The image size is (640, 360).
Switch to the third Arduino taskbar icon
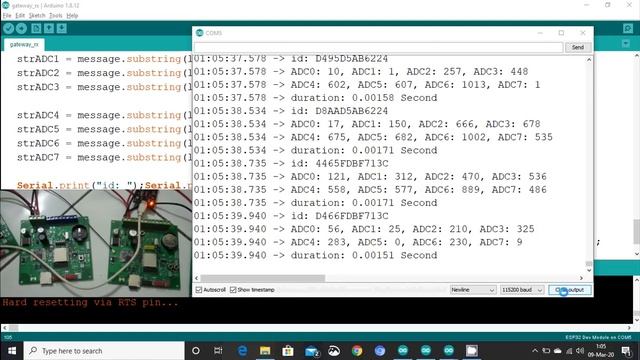(449, 351)
